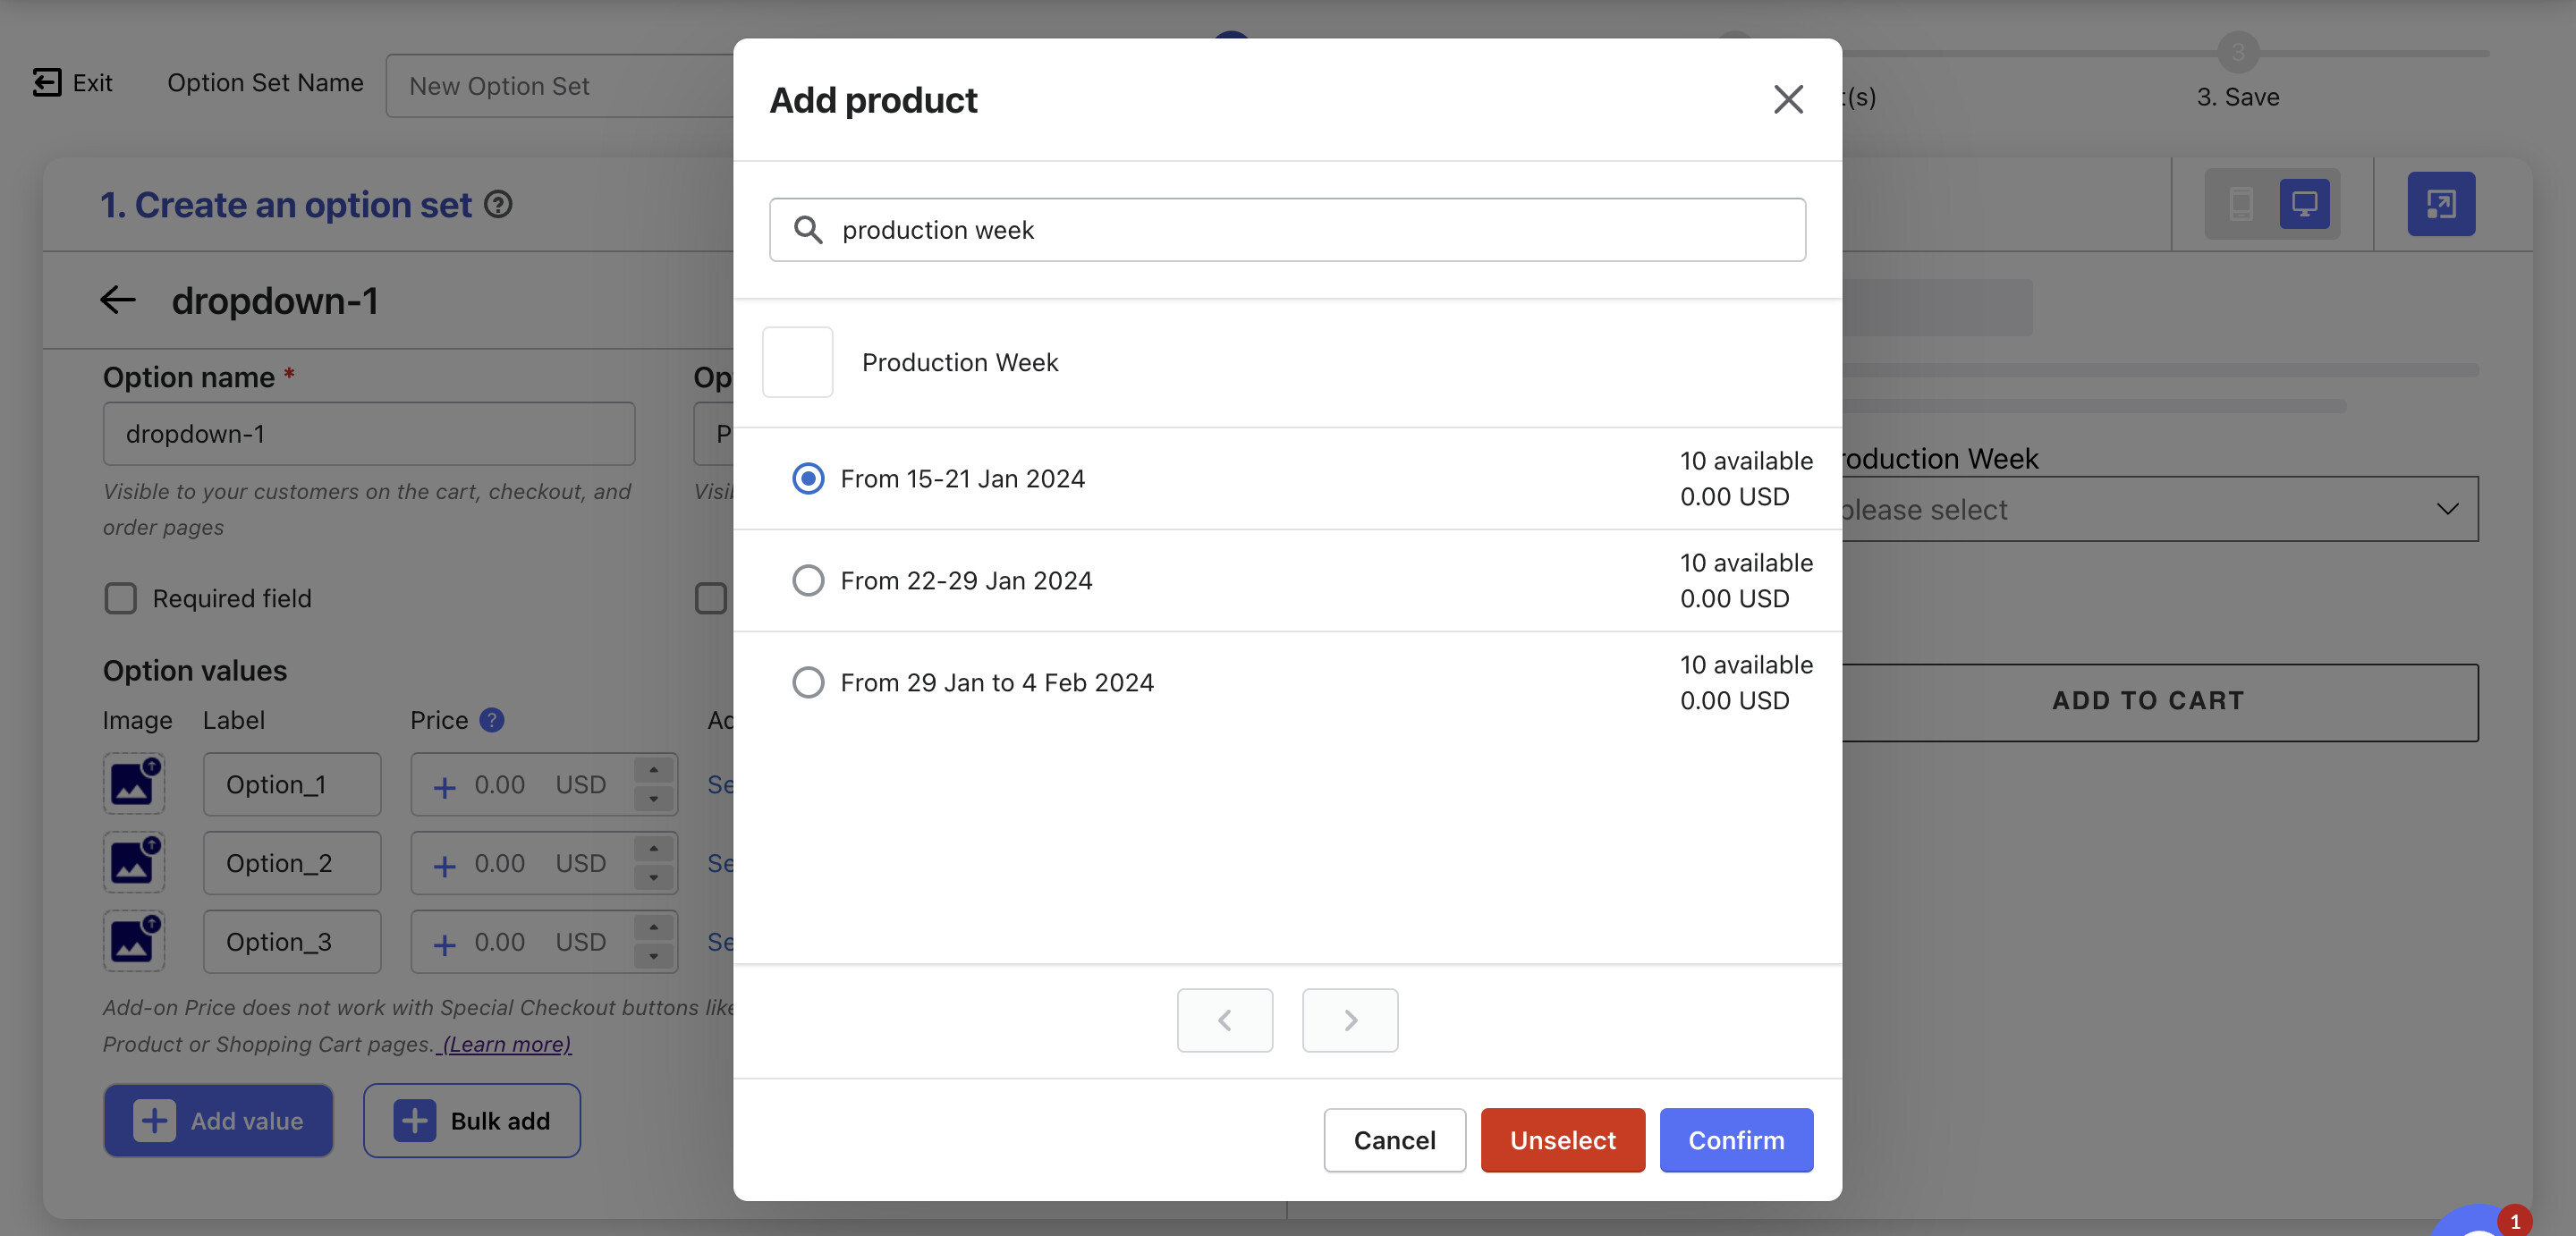Click the Option Set Name field
The width and height of the screenshot is (2576, 1236).
(x=560, y=86)
